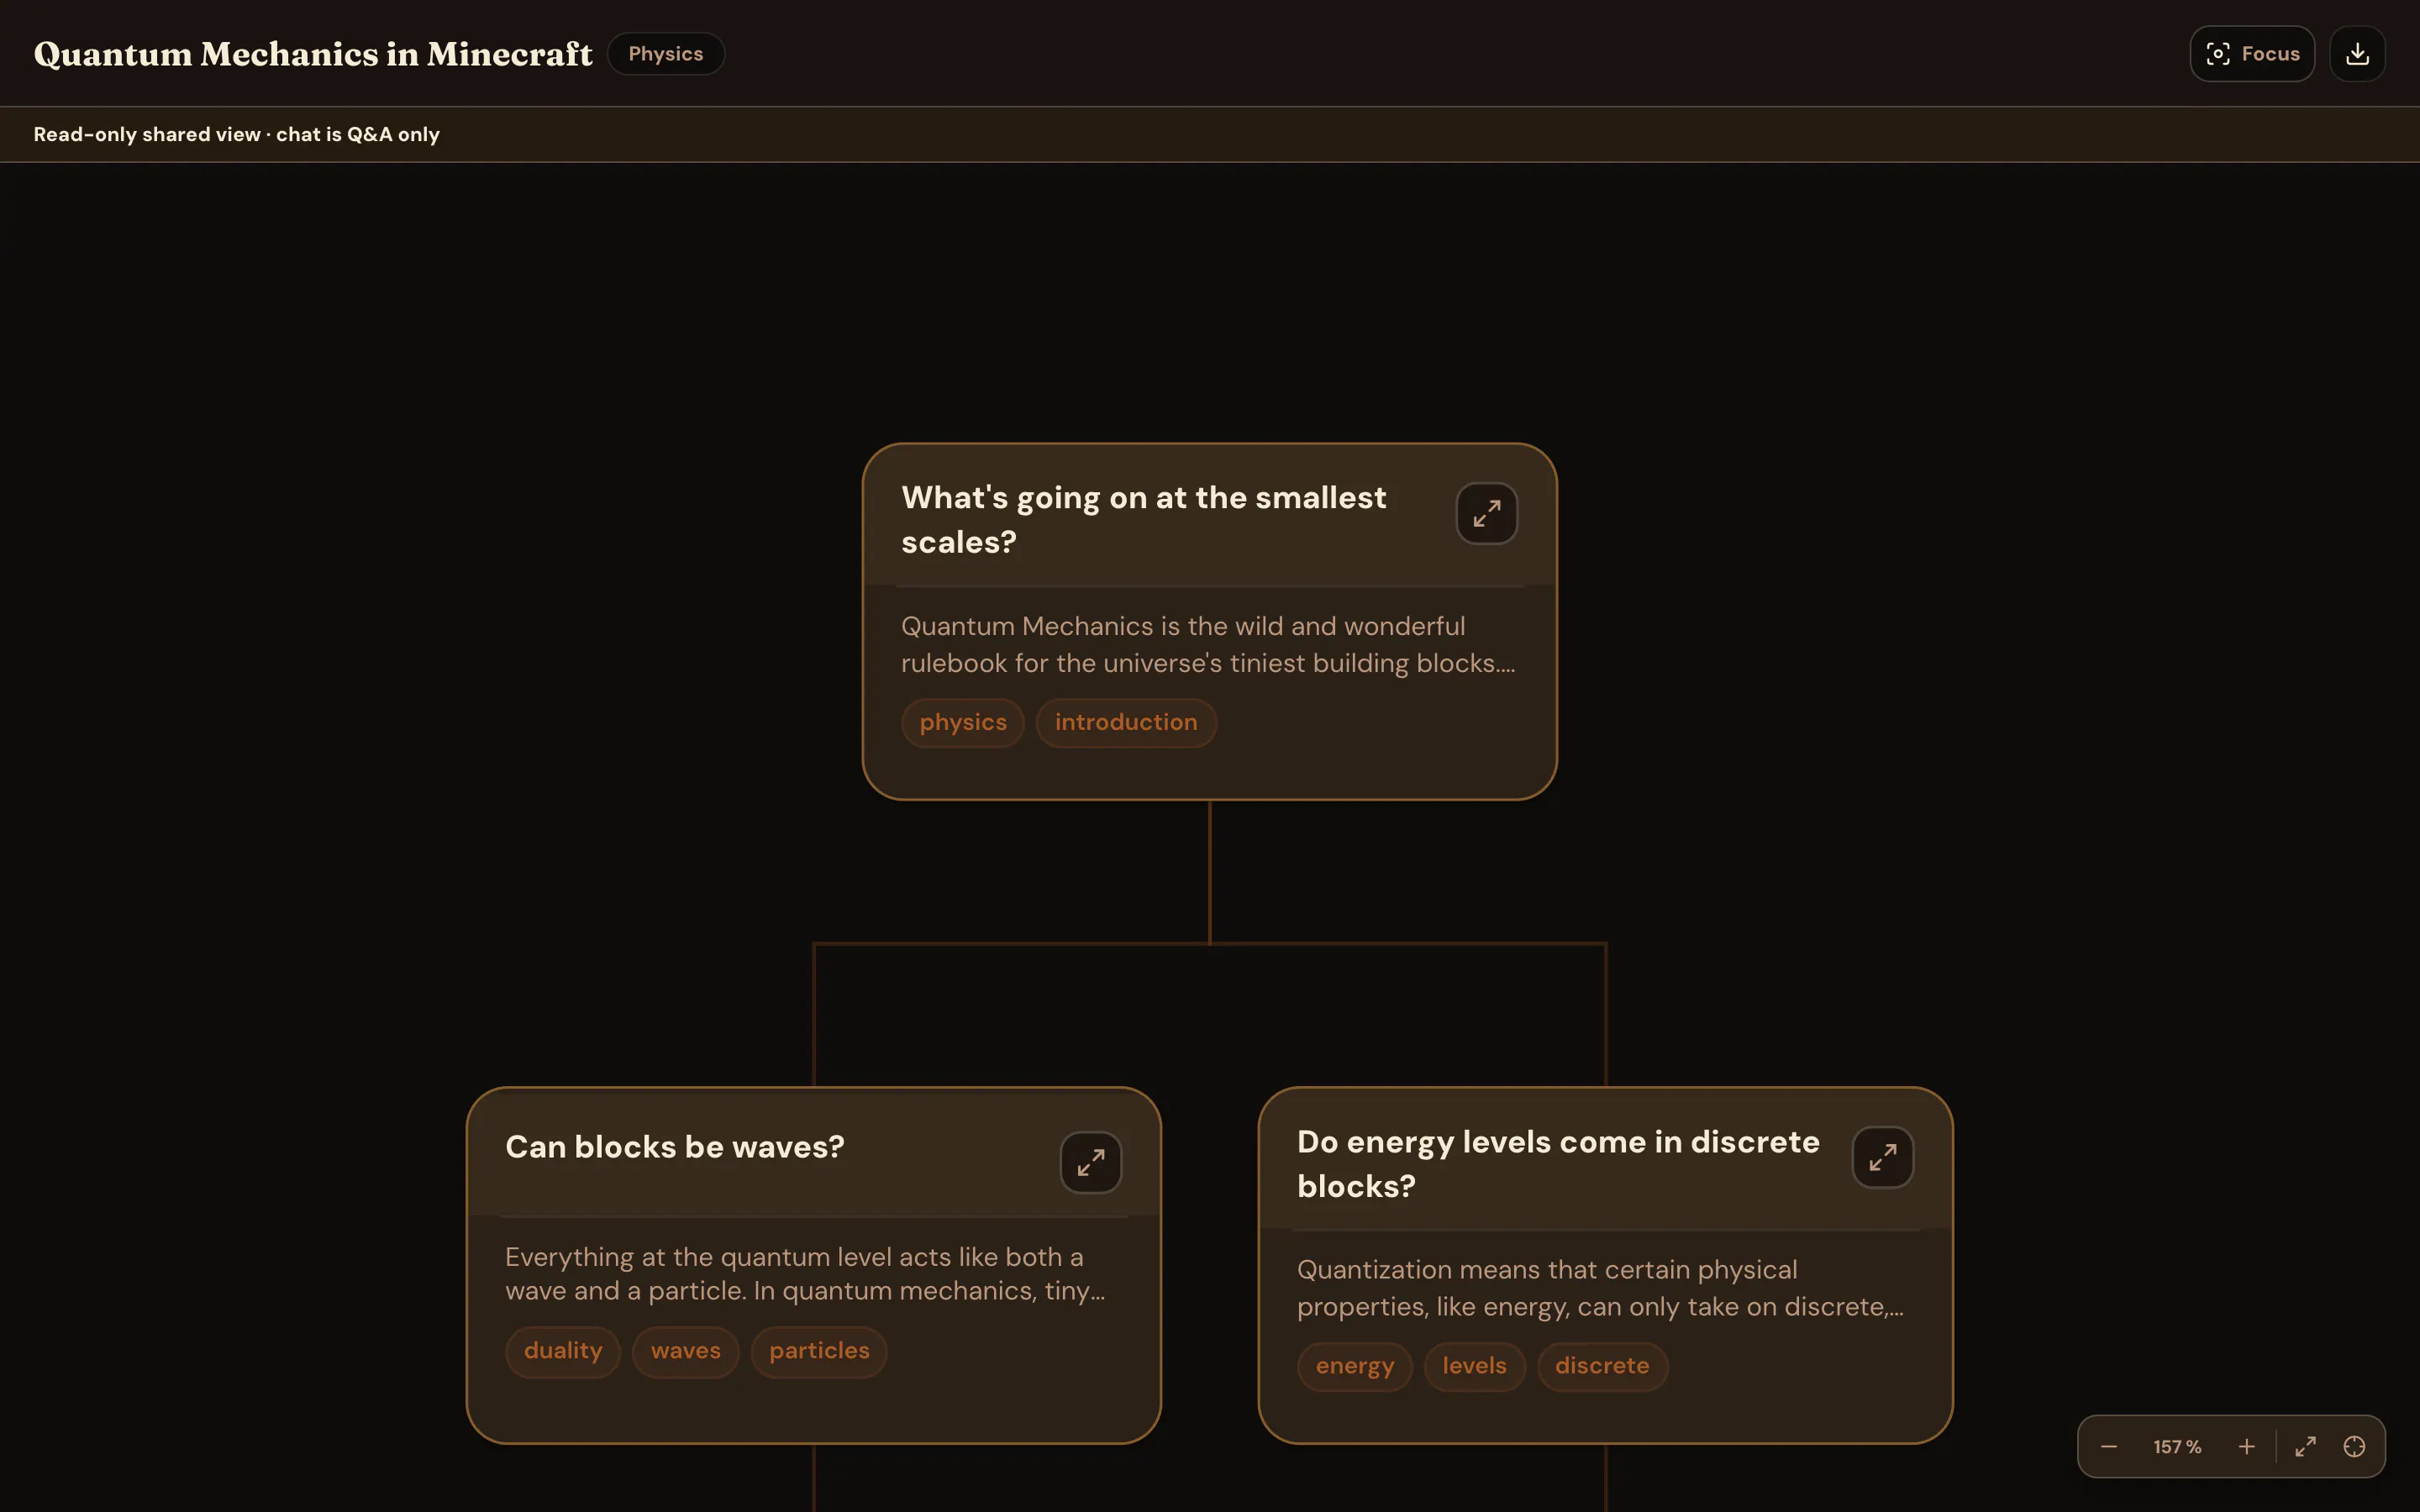Click the fit-to-screen arrows icon in zoom bar

point(2305,1447)
